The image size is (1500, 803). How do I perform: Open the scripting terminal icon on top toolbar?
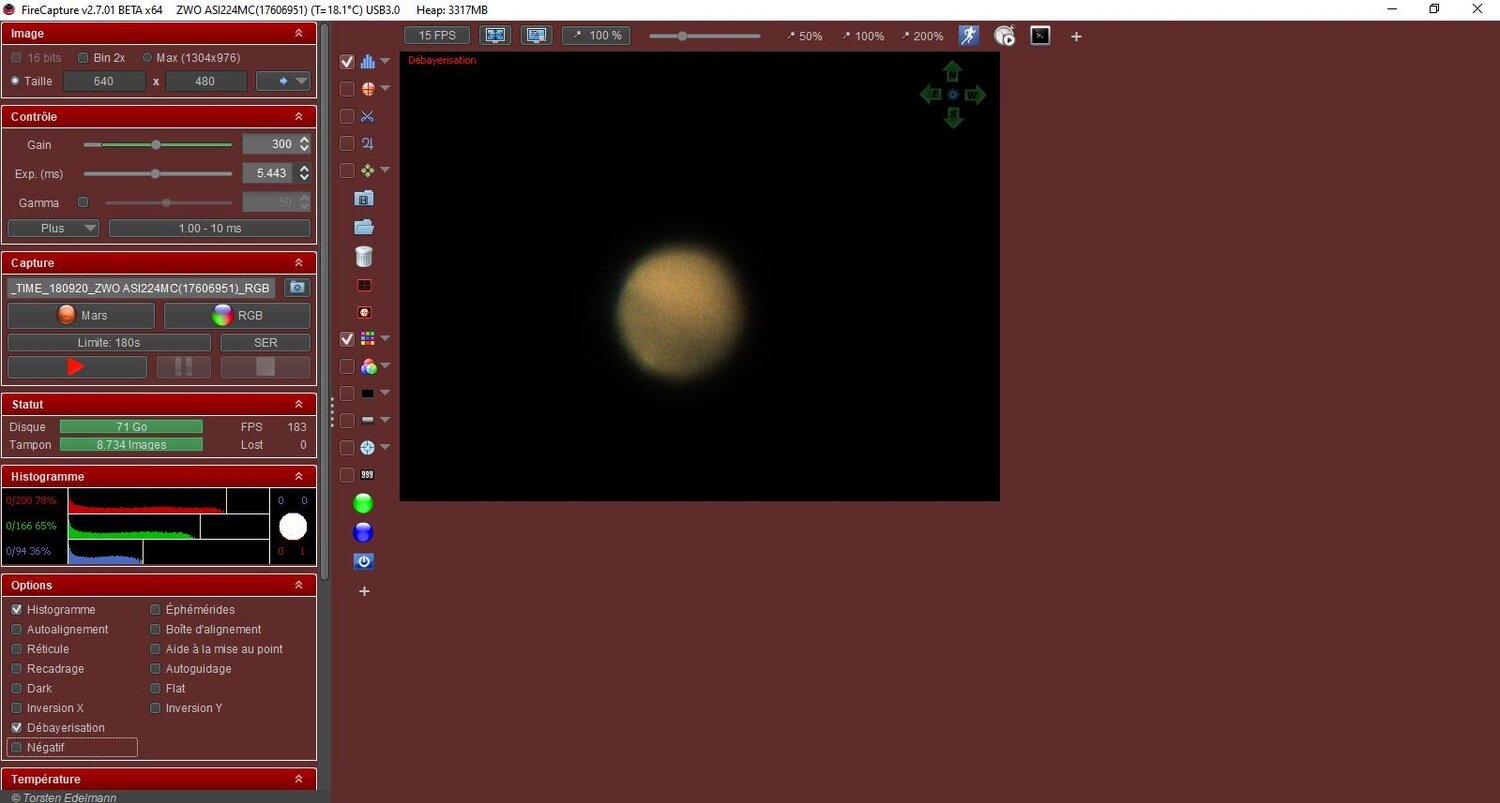(1040, 35)
